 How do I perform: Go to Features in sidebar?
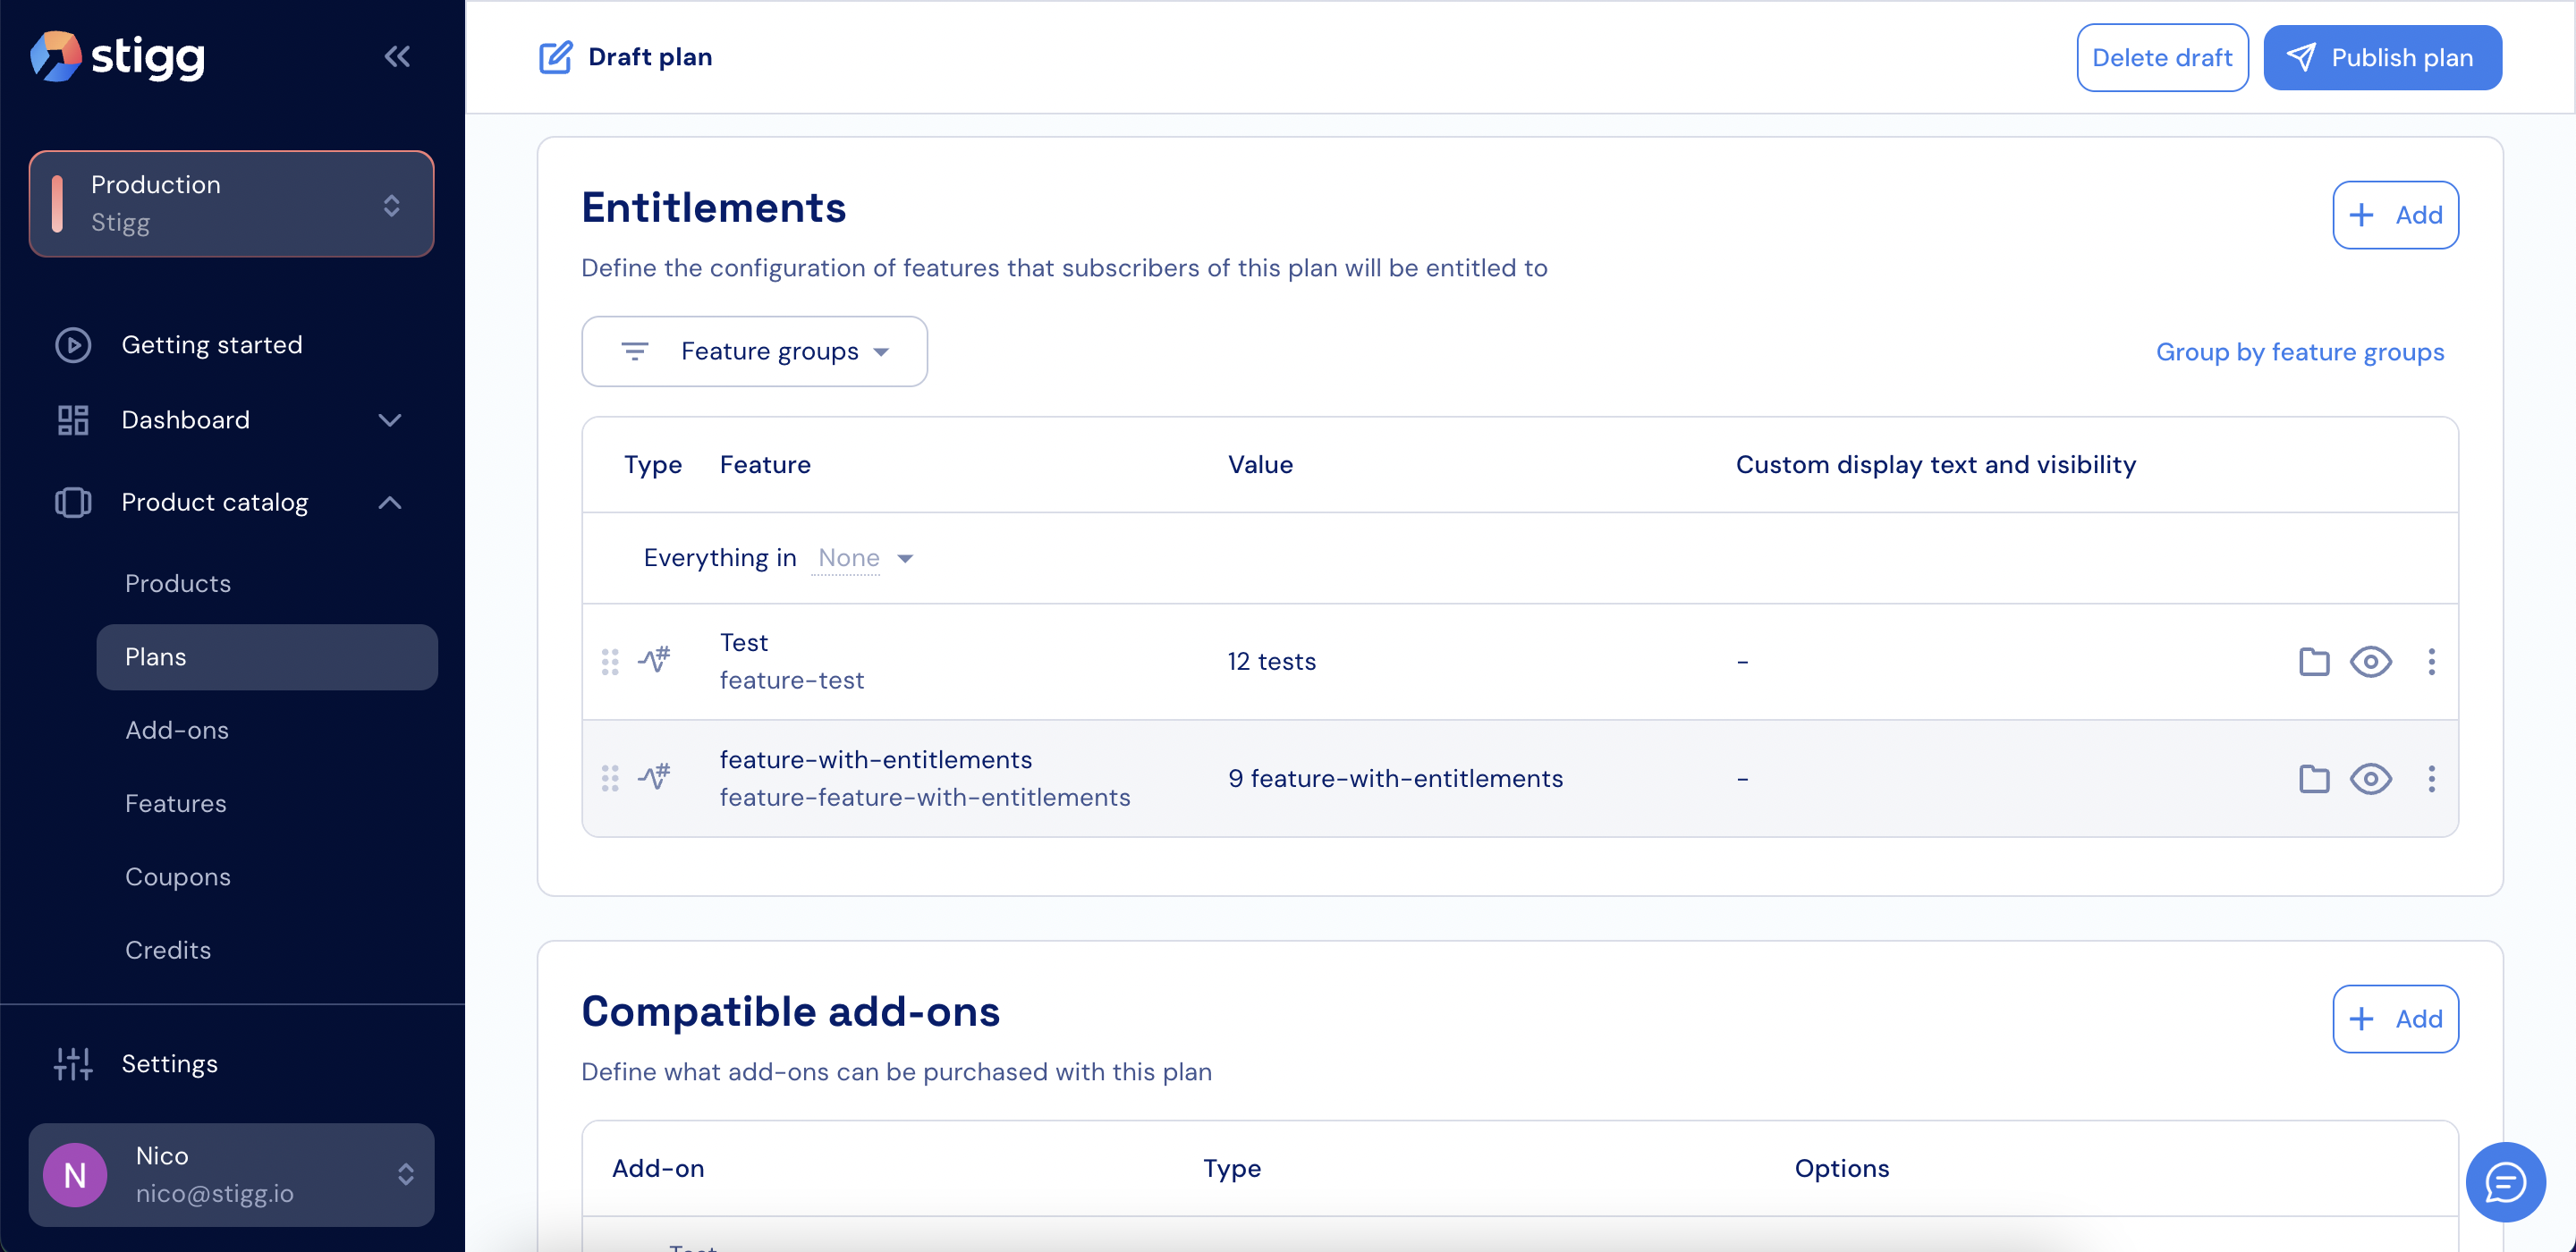pos(176,803)
